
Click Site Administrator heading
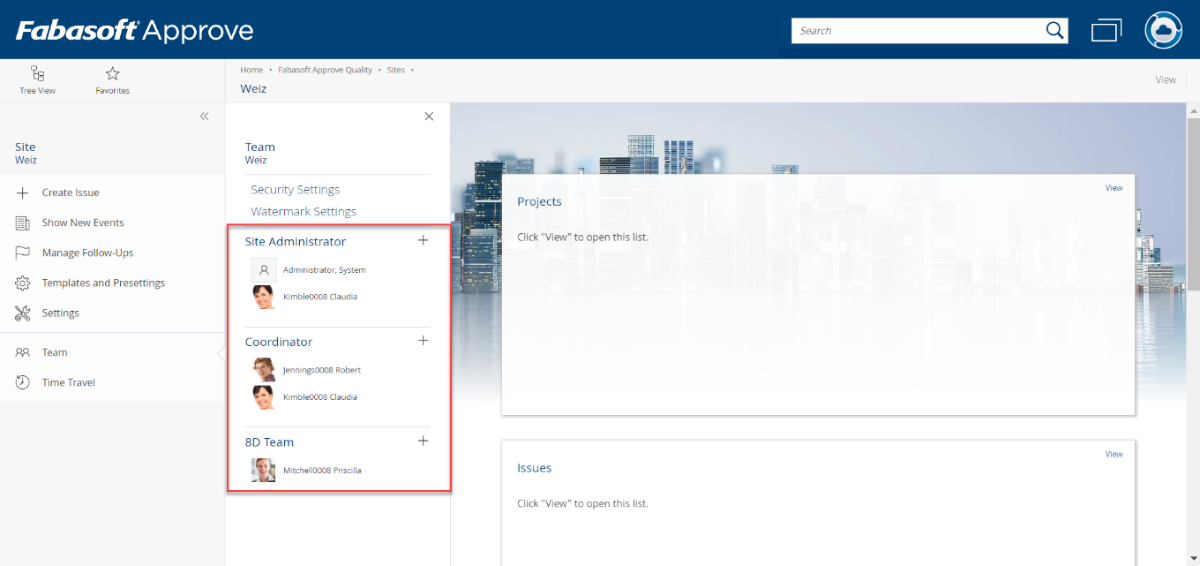[295, 242]
